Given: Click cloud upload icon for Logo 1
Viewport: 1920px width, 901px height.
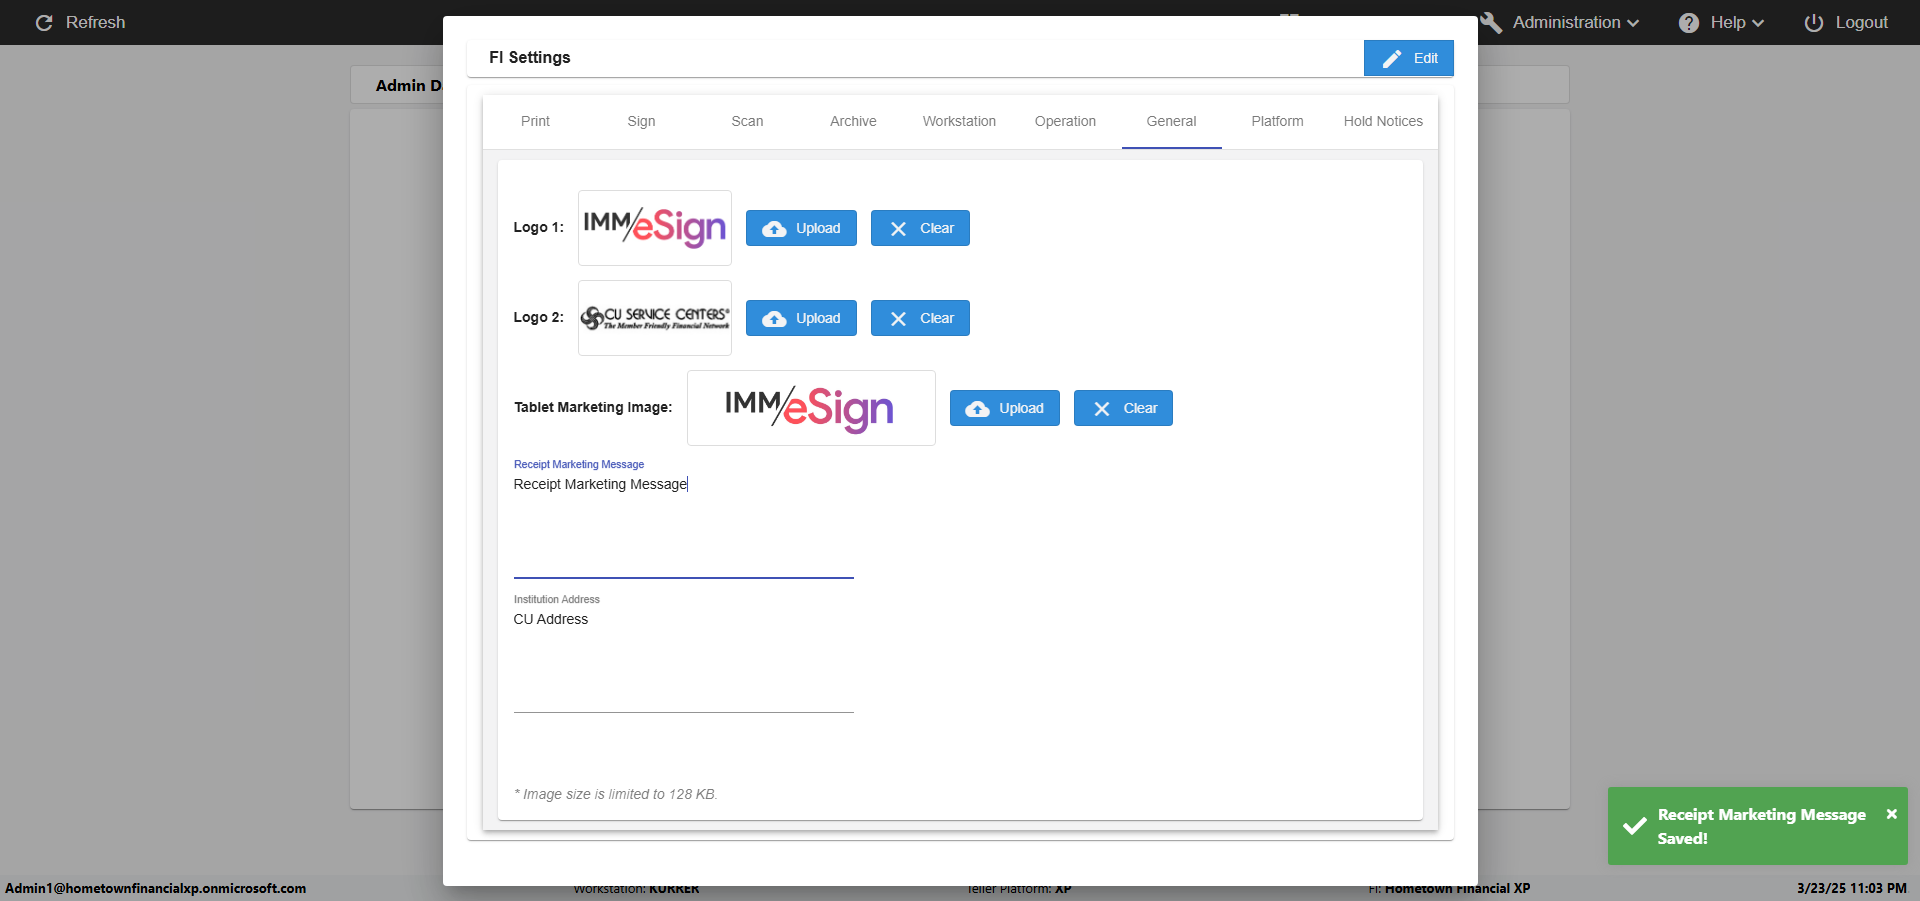Looking at the screenshot, I should 774,229.
